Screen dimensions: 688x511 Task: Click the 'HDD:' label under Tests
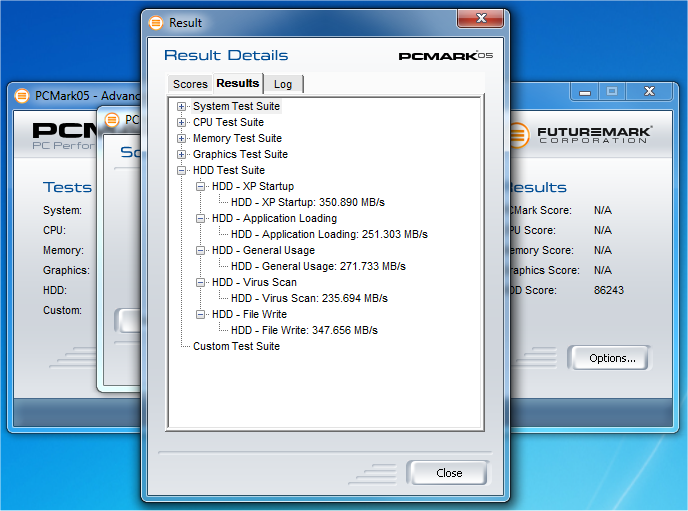(55, 290)
